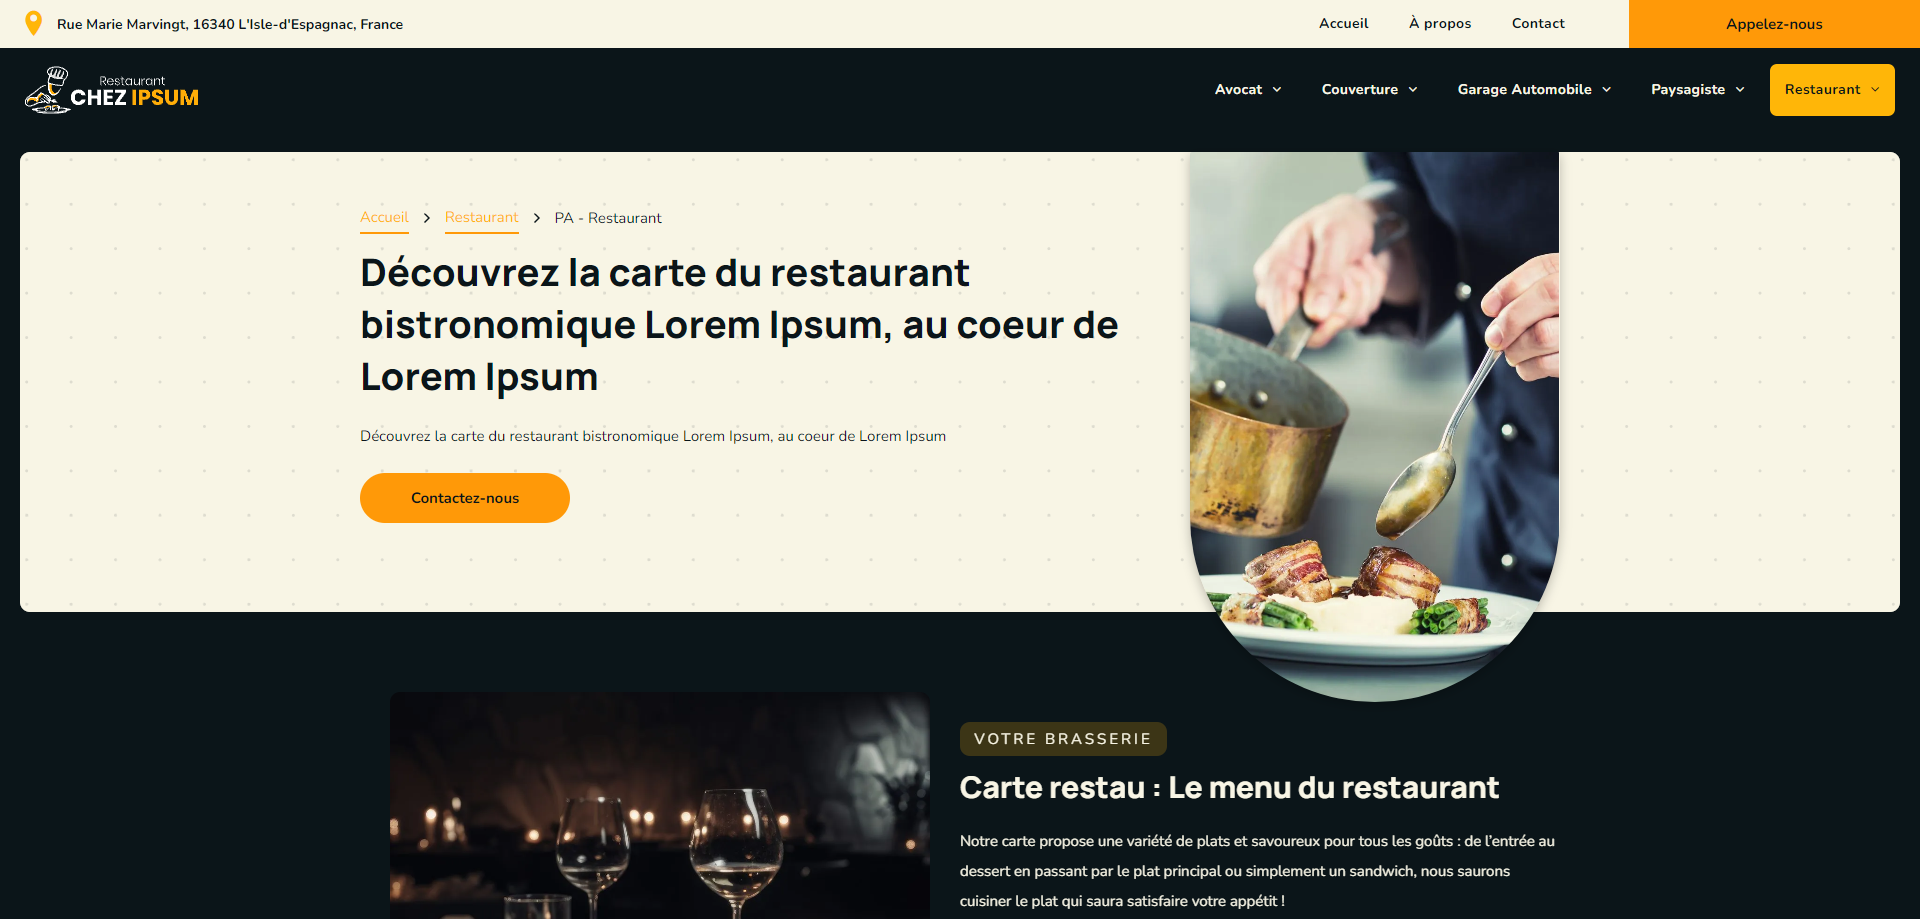Expand the Couverture menu chevron

click(x=1413, y=90)
